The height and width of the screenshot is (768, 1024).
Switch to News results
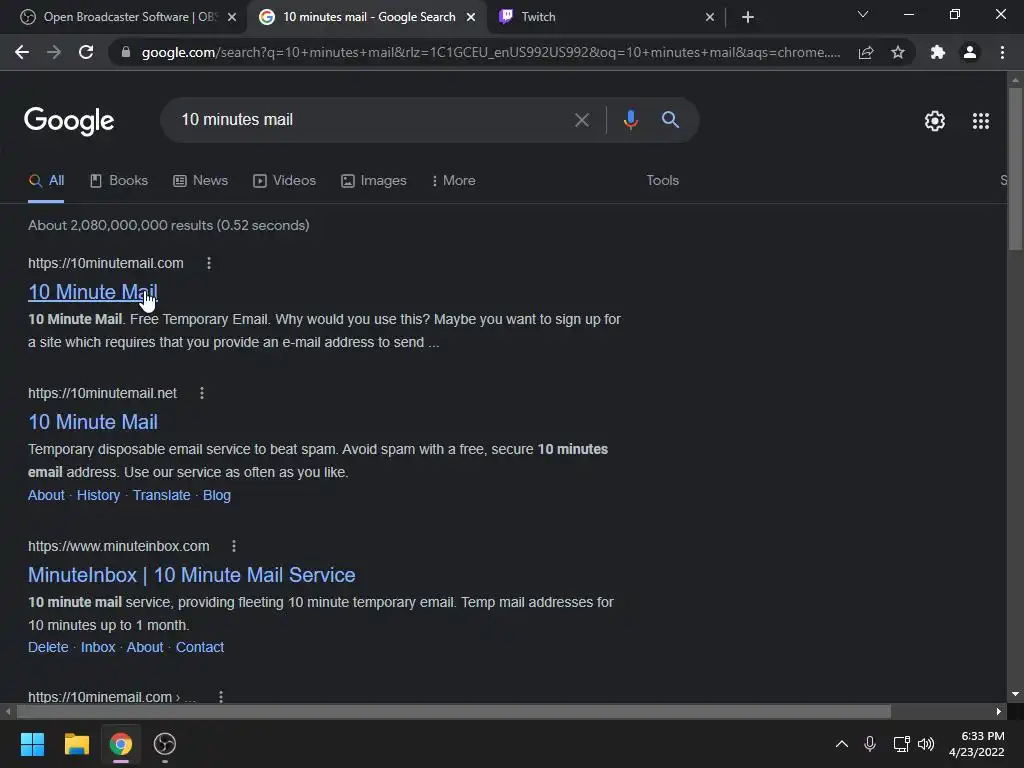tap(200, 181)
